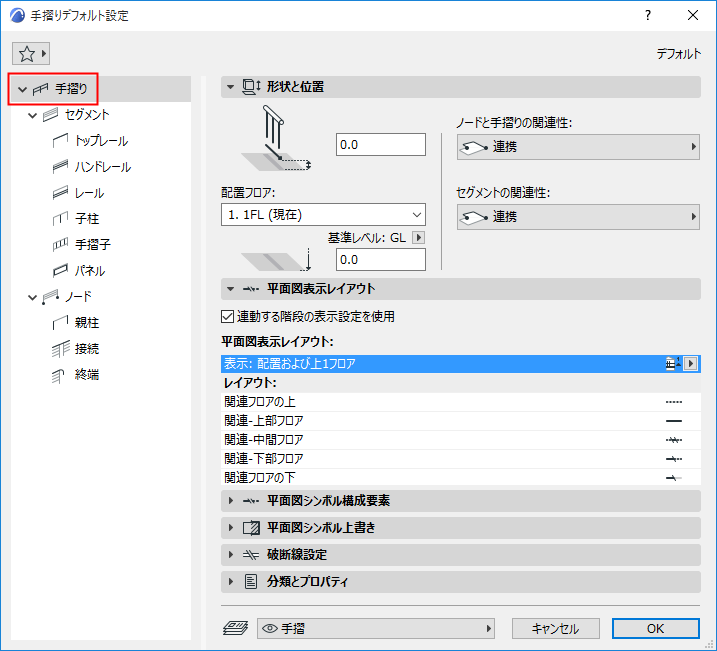Click the 手摺り railing icon in tree
The image size is (717, 651).
coord(41,89)
